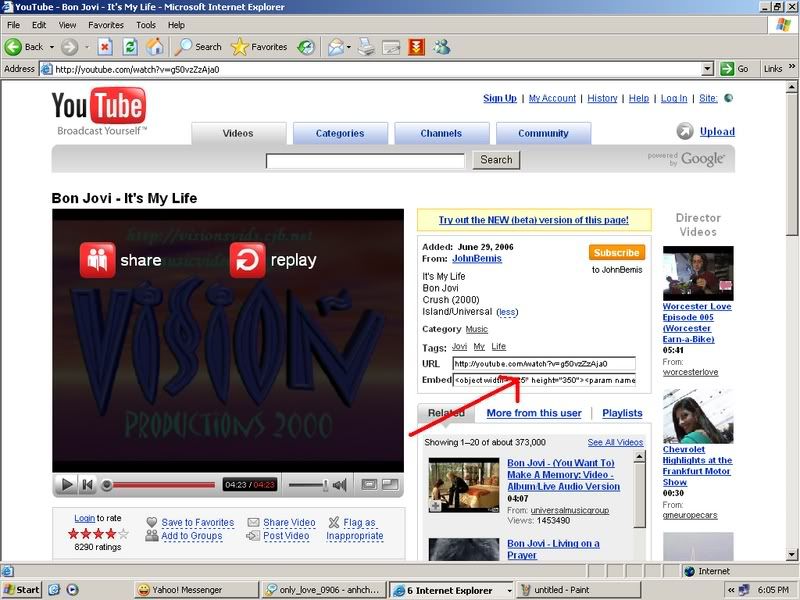The height and width of the screenshot is (600, 800).
Task: Try the NEW beta version link
Action: (x=534, y=220)
